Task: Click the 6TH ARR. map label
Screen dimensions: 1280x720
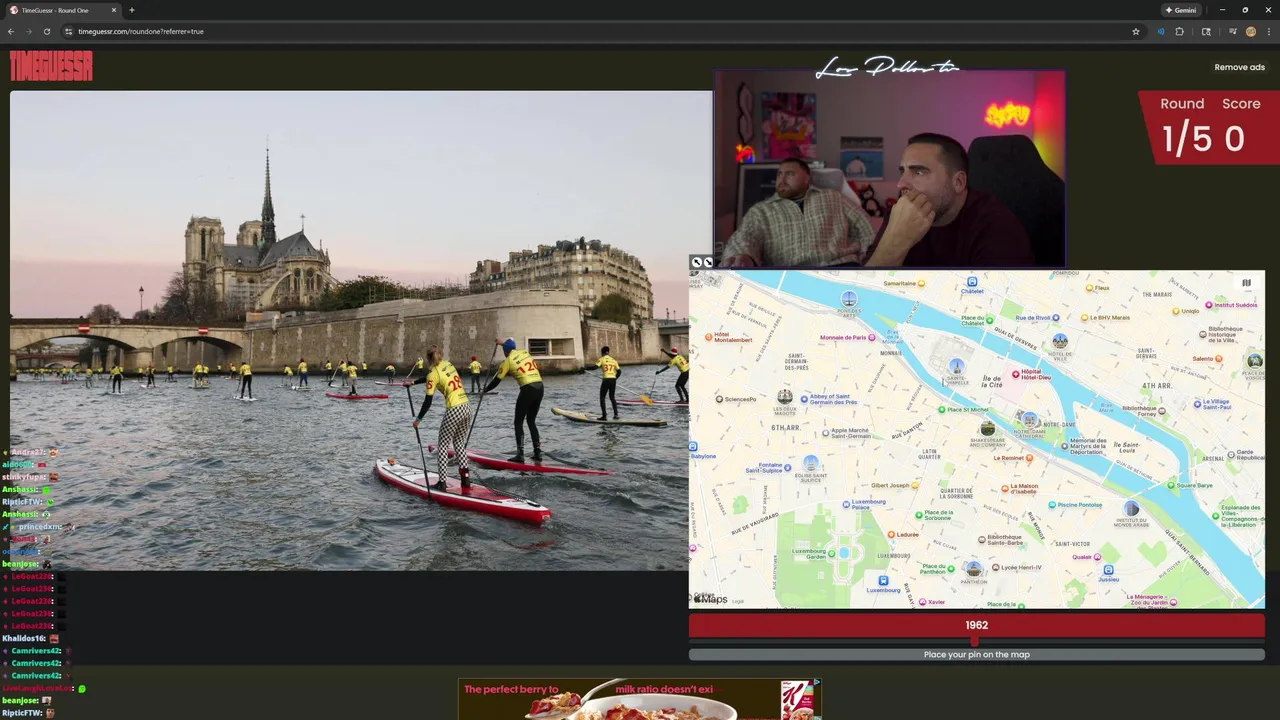Action: [x=785, y=427]
